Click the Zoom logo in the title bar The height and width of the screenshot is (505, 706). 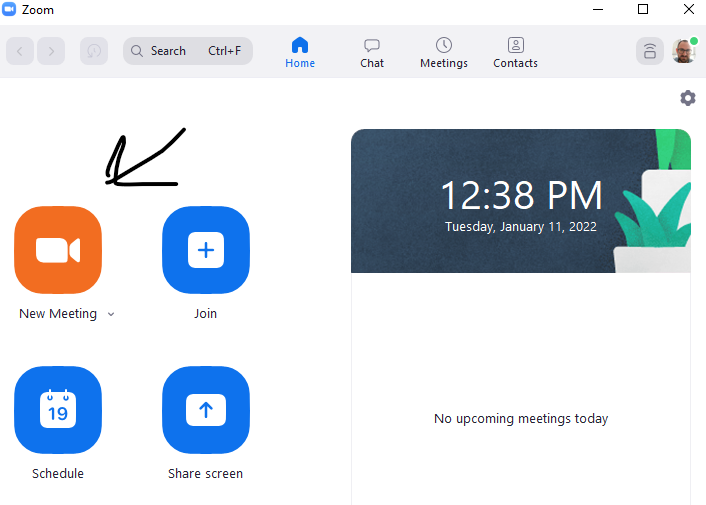9,9
